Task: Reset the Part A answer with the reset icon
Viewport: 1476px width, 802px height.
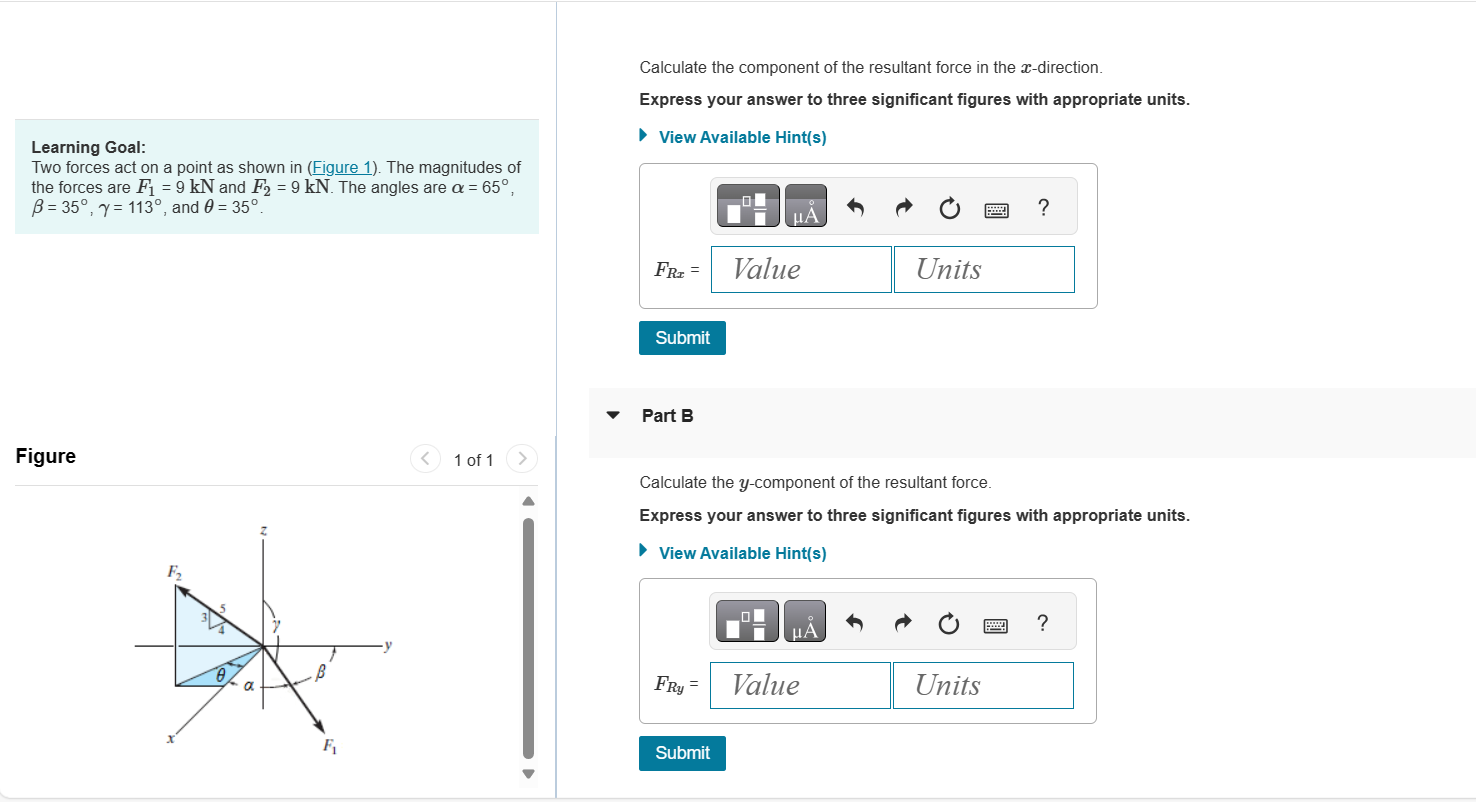Action: [948, 208]
